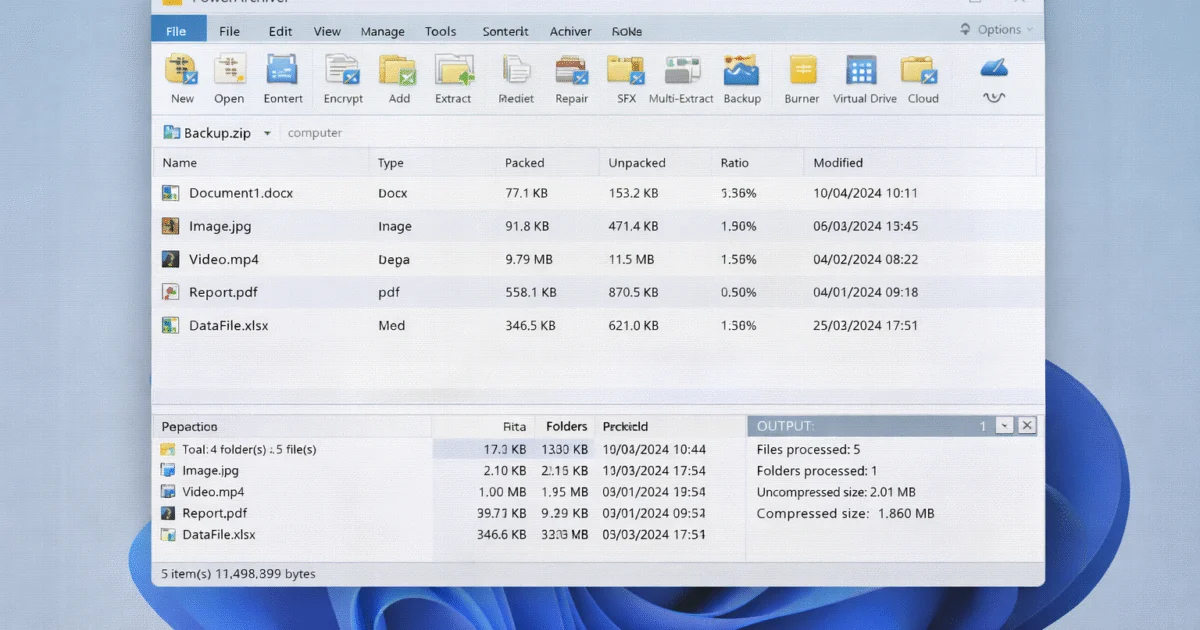Close the OUTPUT panel
Viewport: 1200px width, 630px height.
pos(1027,426)
